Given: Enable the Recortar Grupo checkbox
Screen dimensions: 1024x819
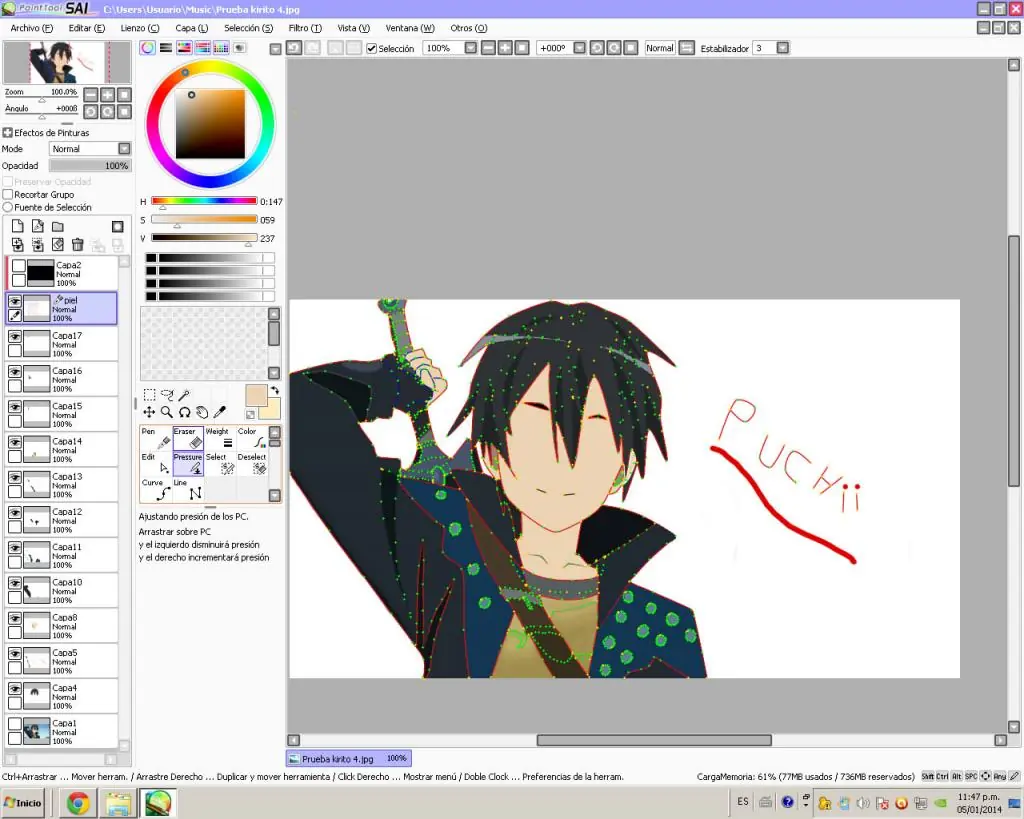Looking at the screenshot, I should point(8,195).
